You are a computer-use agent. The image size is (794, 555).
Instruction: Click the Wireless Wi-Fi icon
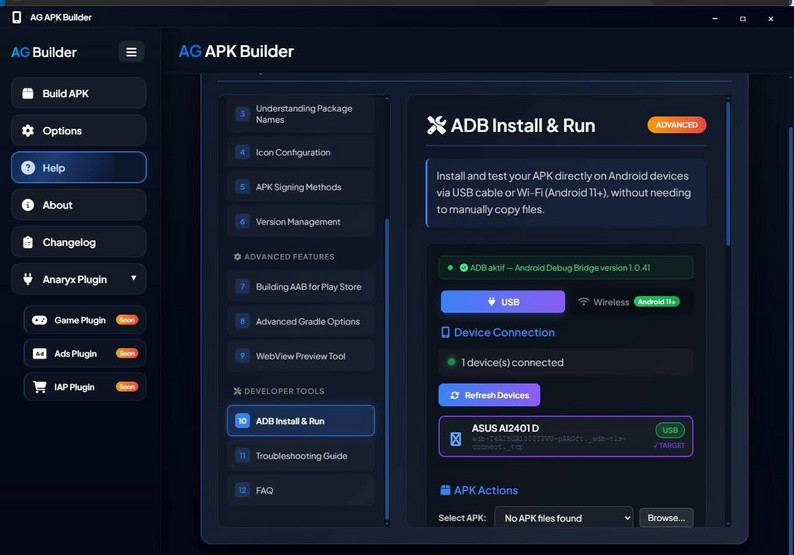coord(583,302)
